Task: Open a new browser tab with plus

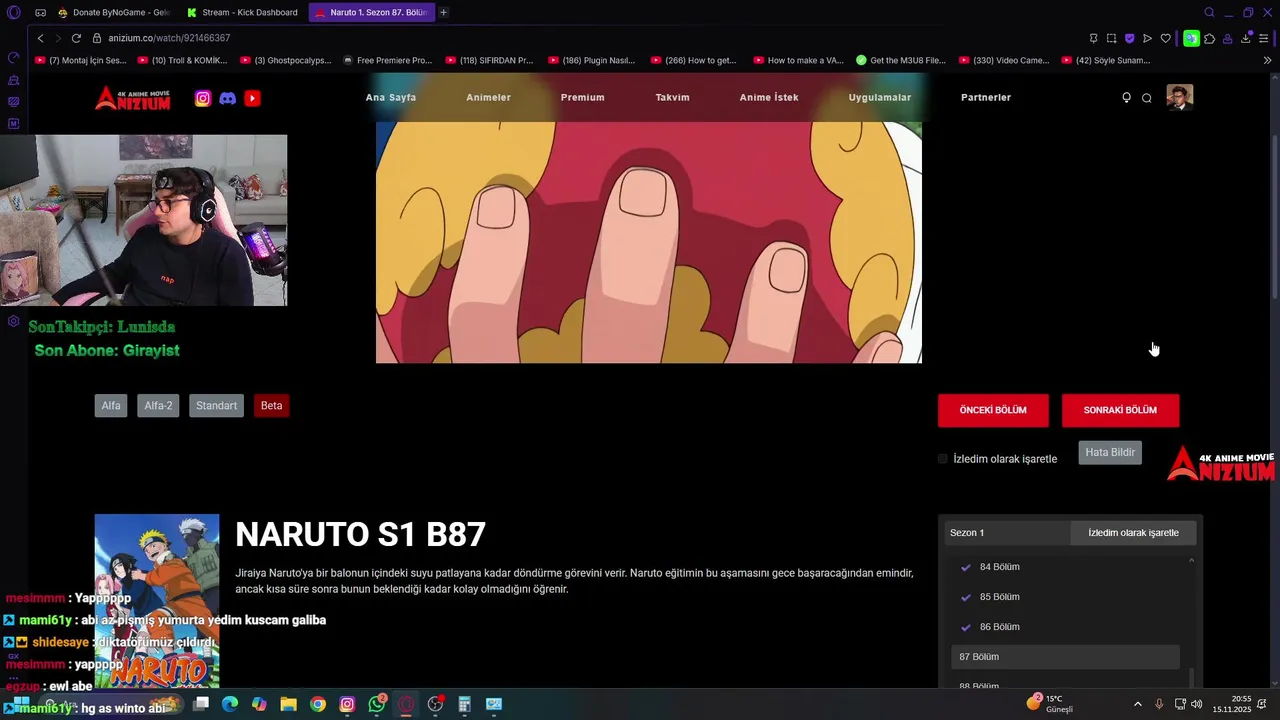Action: (443, 12)
